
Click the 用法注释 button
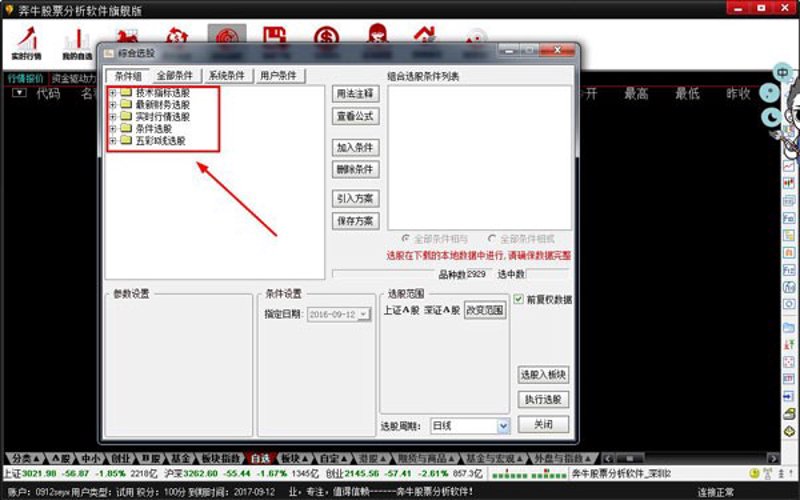point(355,94)
